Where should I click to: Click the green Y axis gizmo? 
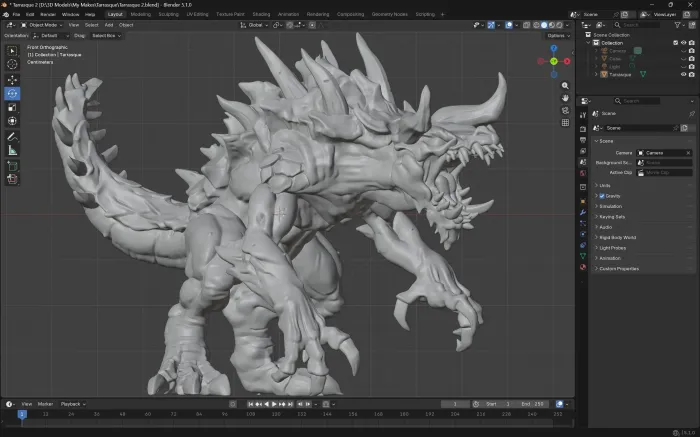tap(554, 61)
